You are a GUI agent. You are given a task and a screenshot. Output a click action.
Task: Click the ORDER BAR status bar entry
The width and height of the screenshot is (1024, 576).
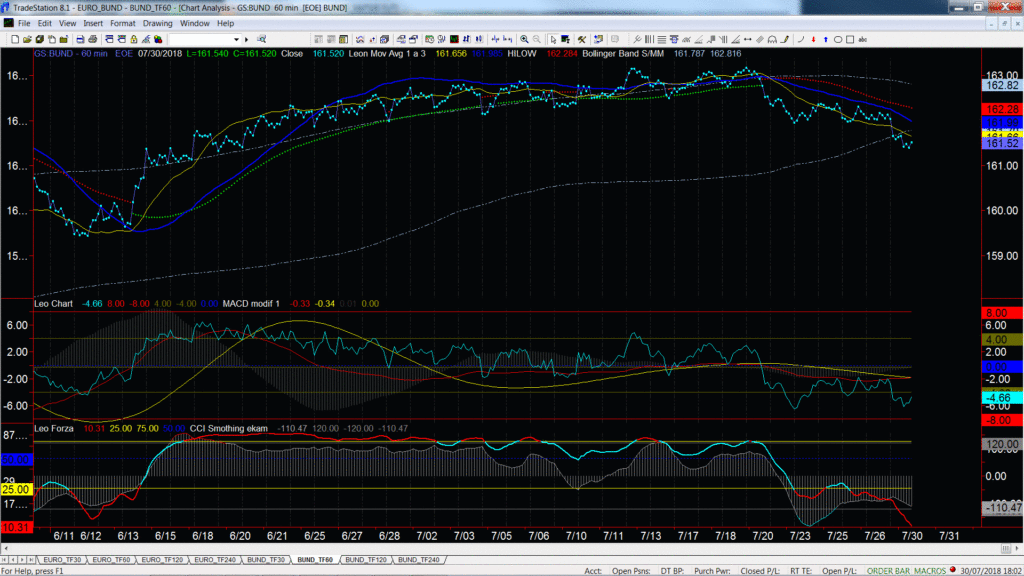click(x=888, y=571)
